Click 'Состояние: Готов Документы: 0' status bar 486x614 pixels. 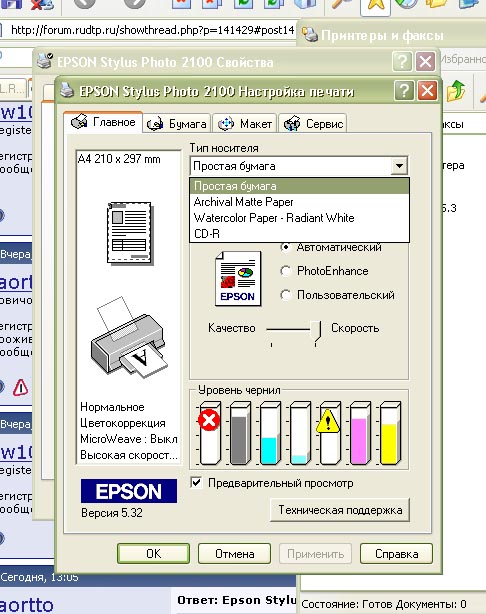[384, 604]
